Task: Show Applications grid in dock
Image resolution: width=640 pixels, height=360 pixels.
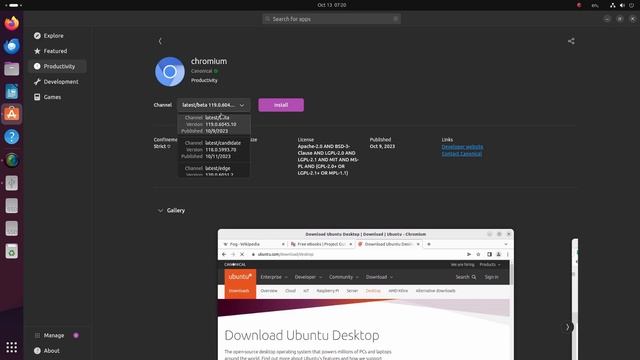Action: coord(11,347)
